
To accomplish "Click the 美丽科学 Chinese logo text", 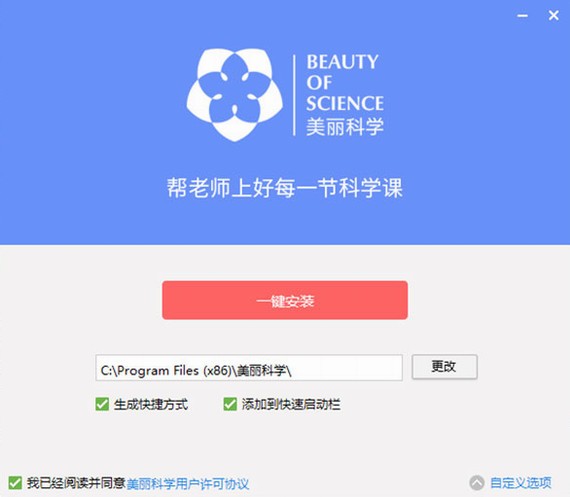I will coord(345,127).
